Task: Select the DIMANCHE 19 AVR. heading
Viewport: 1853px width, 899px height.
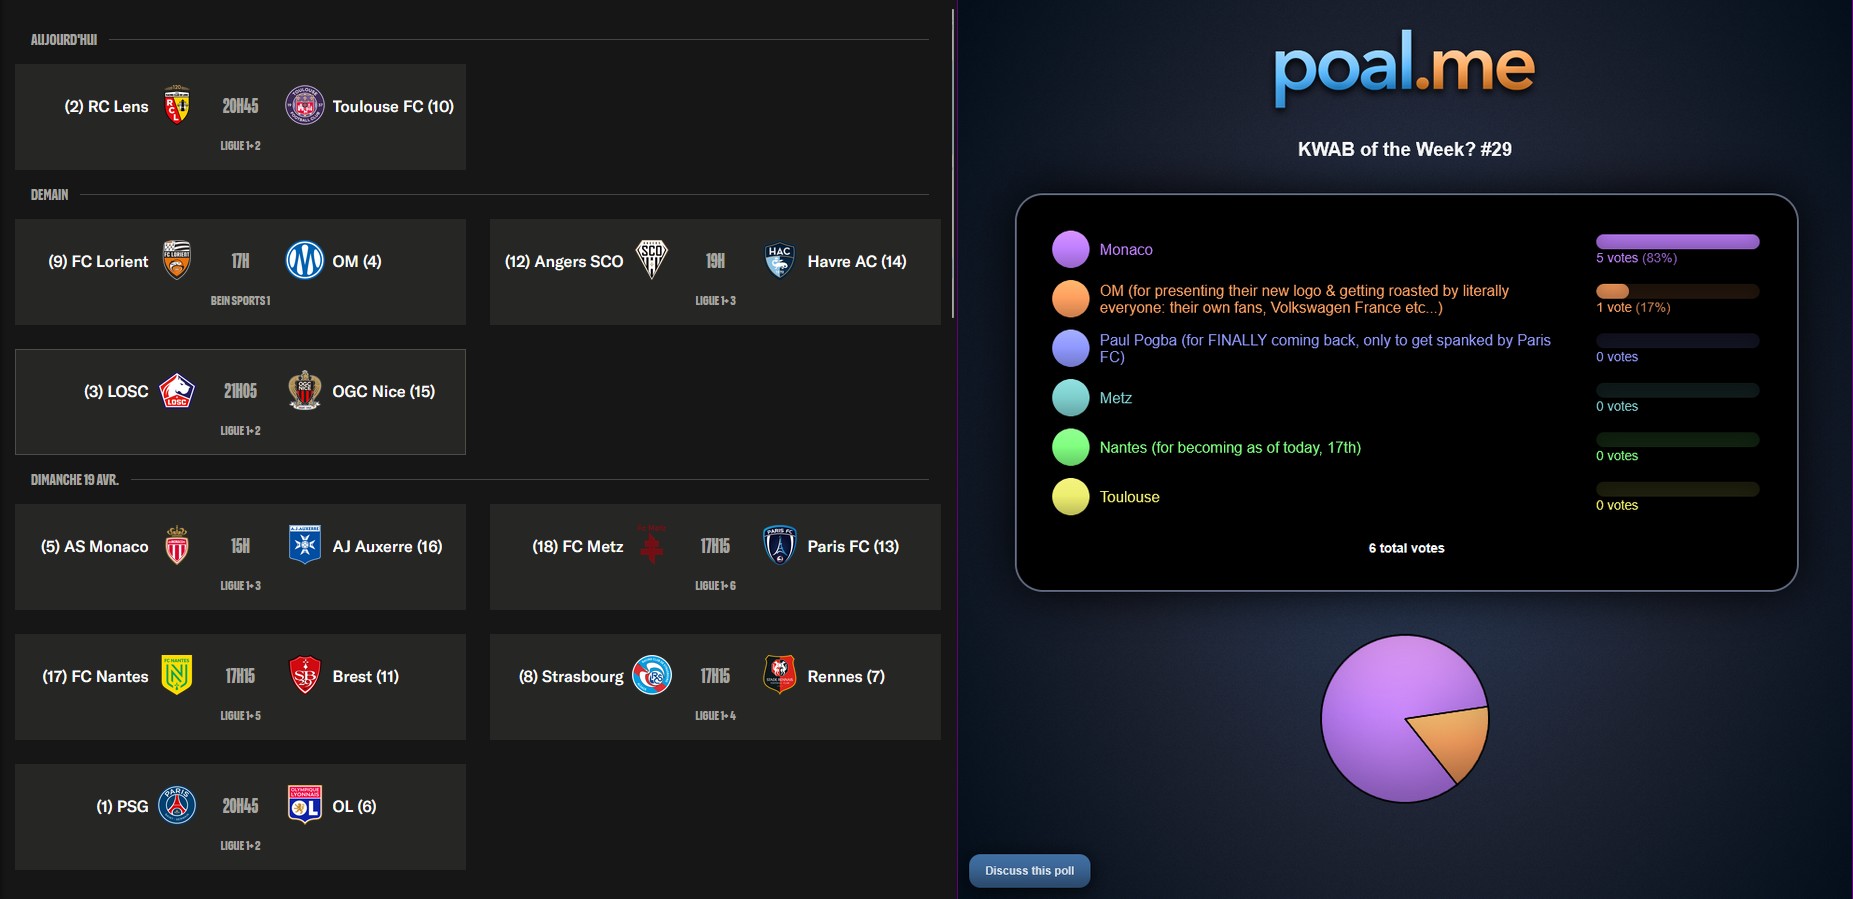Action: pos(75,480)
